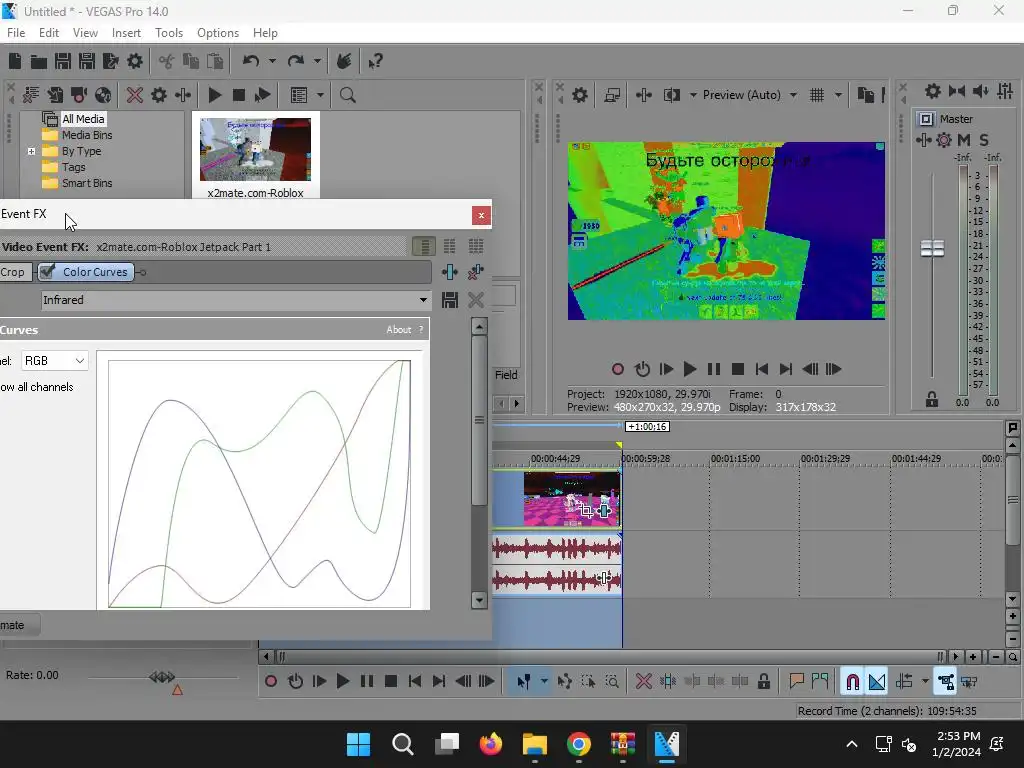
Task: Click the Dim Output speaker icon
Action: click(980, 91)
